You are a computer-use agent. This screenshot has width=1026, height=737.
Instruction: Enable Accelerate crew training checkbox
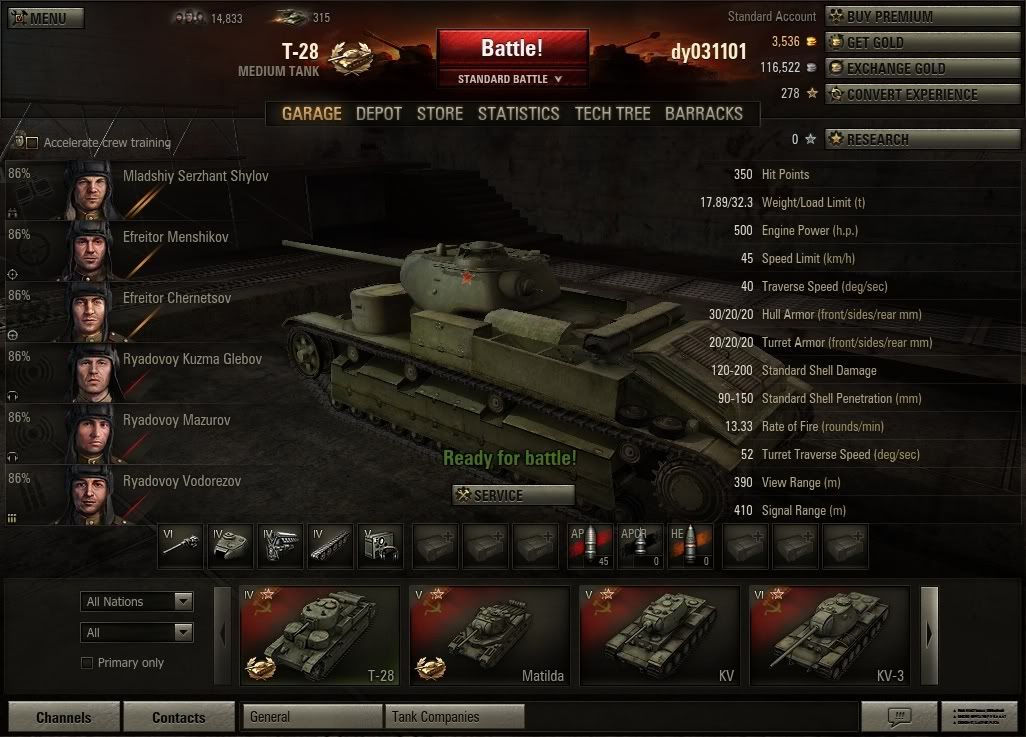point(31,143)
